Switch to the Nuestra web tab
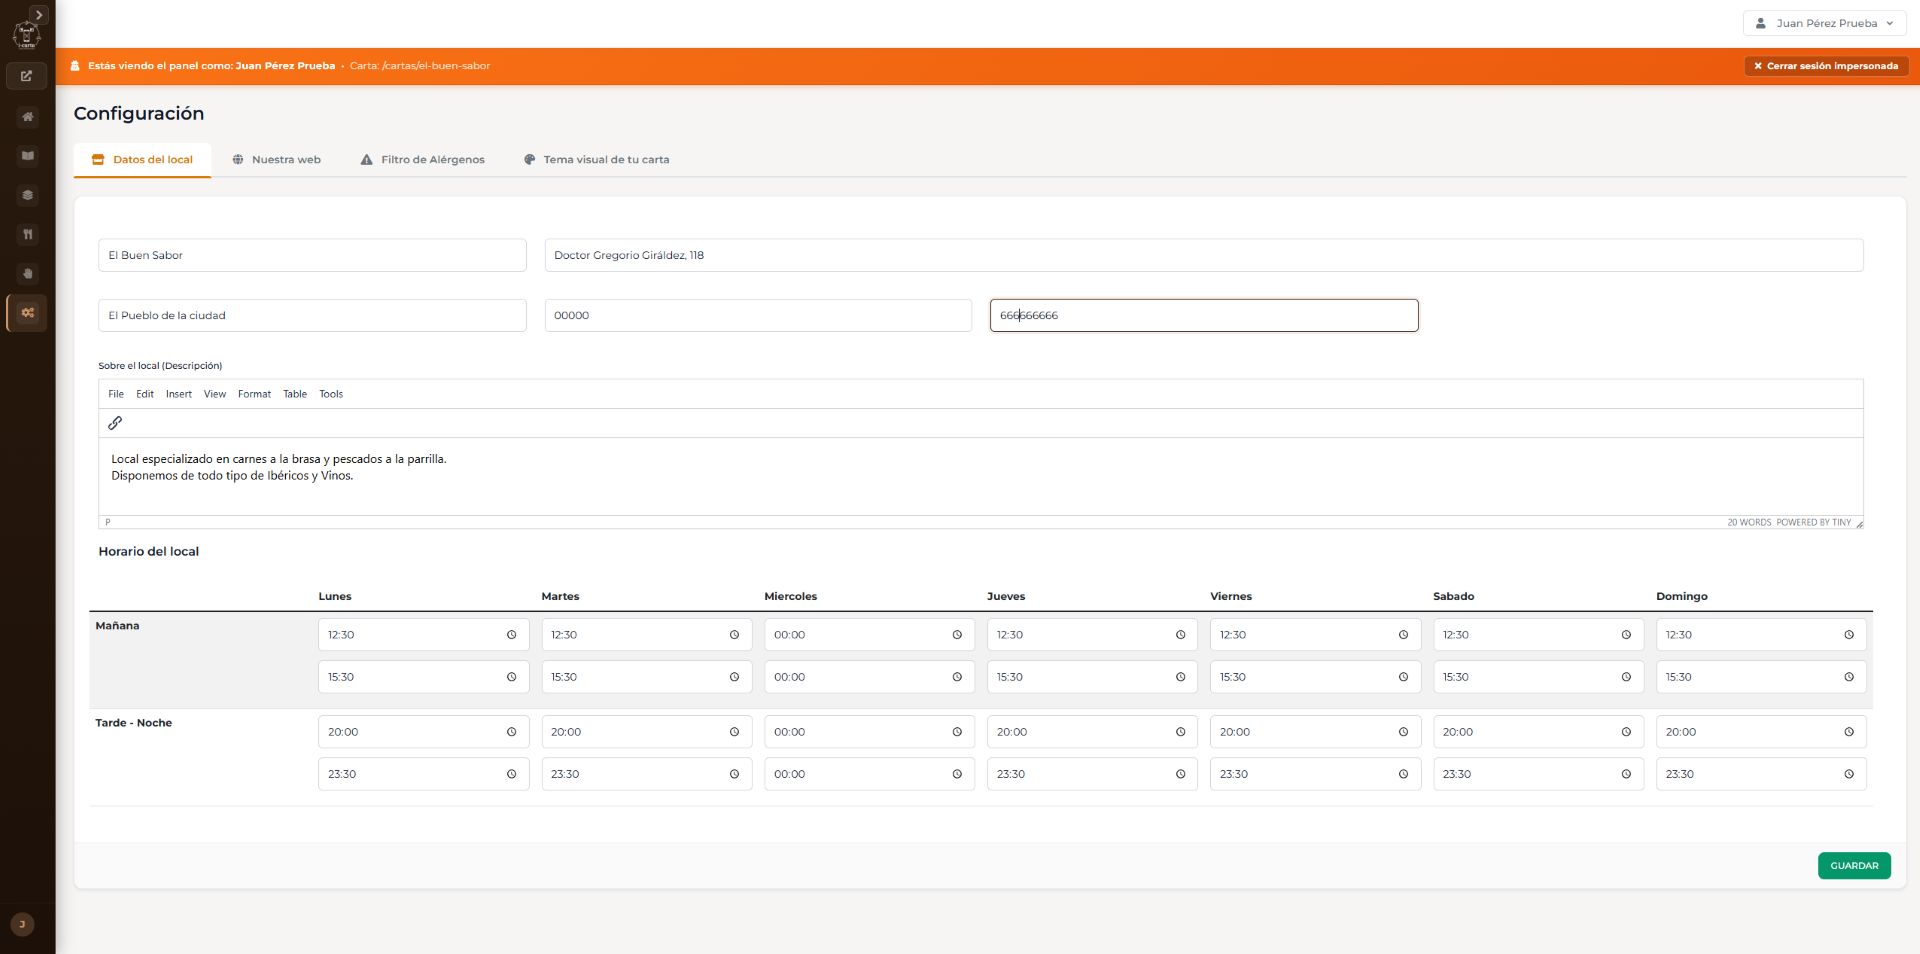 tap(276, 160)
